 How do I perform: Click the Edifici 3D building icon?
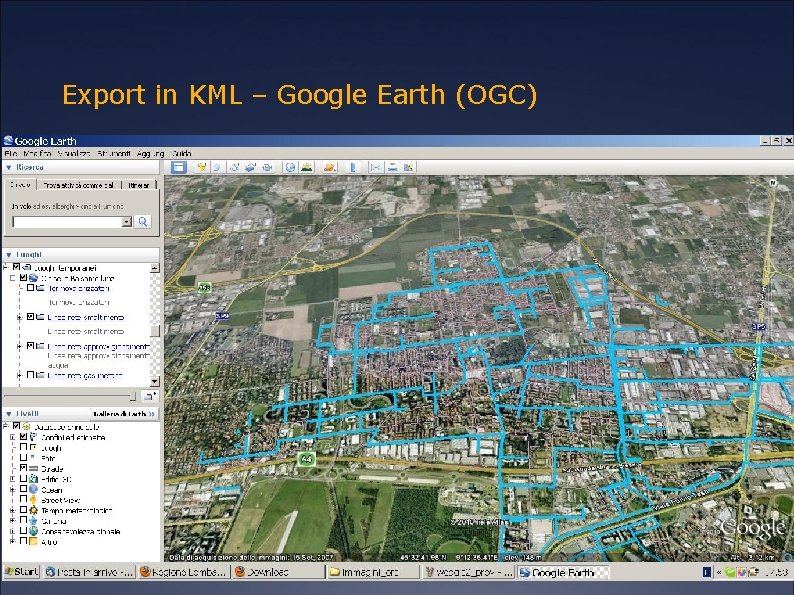pos(33,479)
